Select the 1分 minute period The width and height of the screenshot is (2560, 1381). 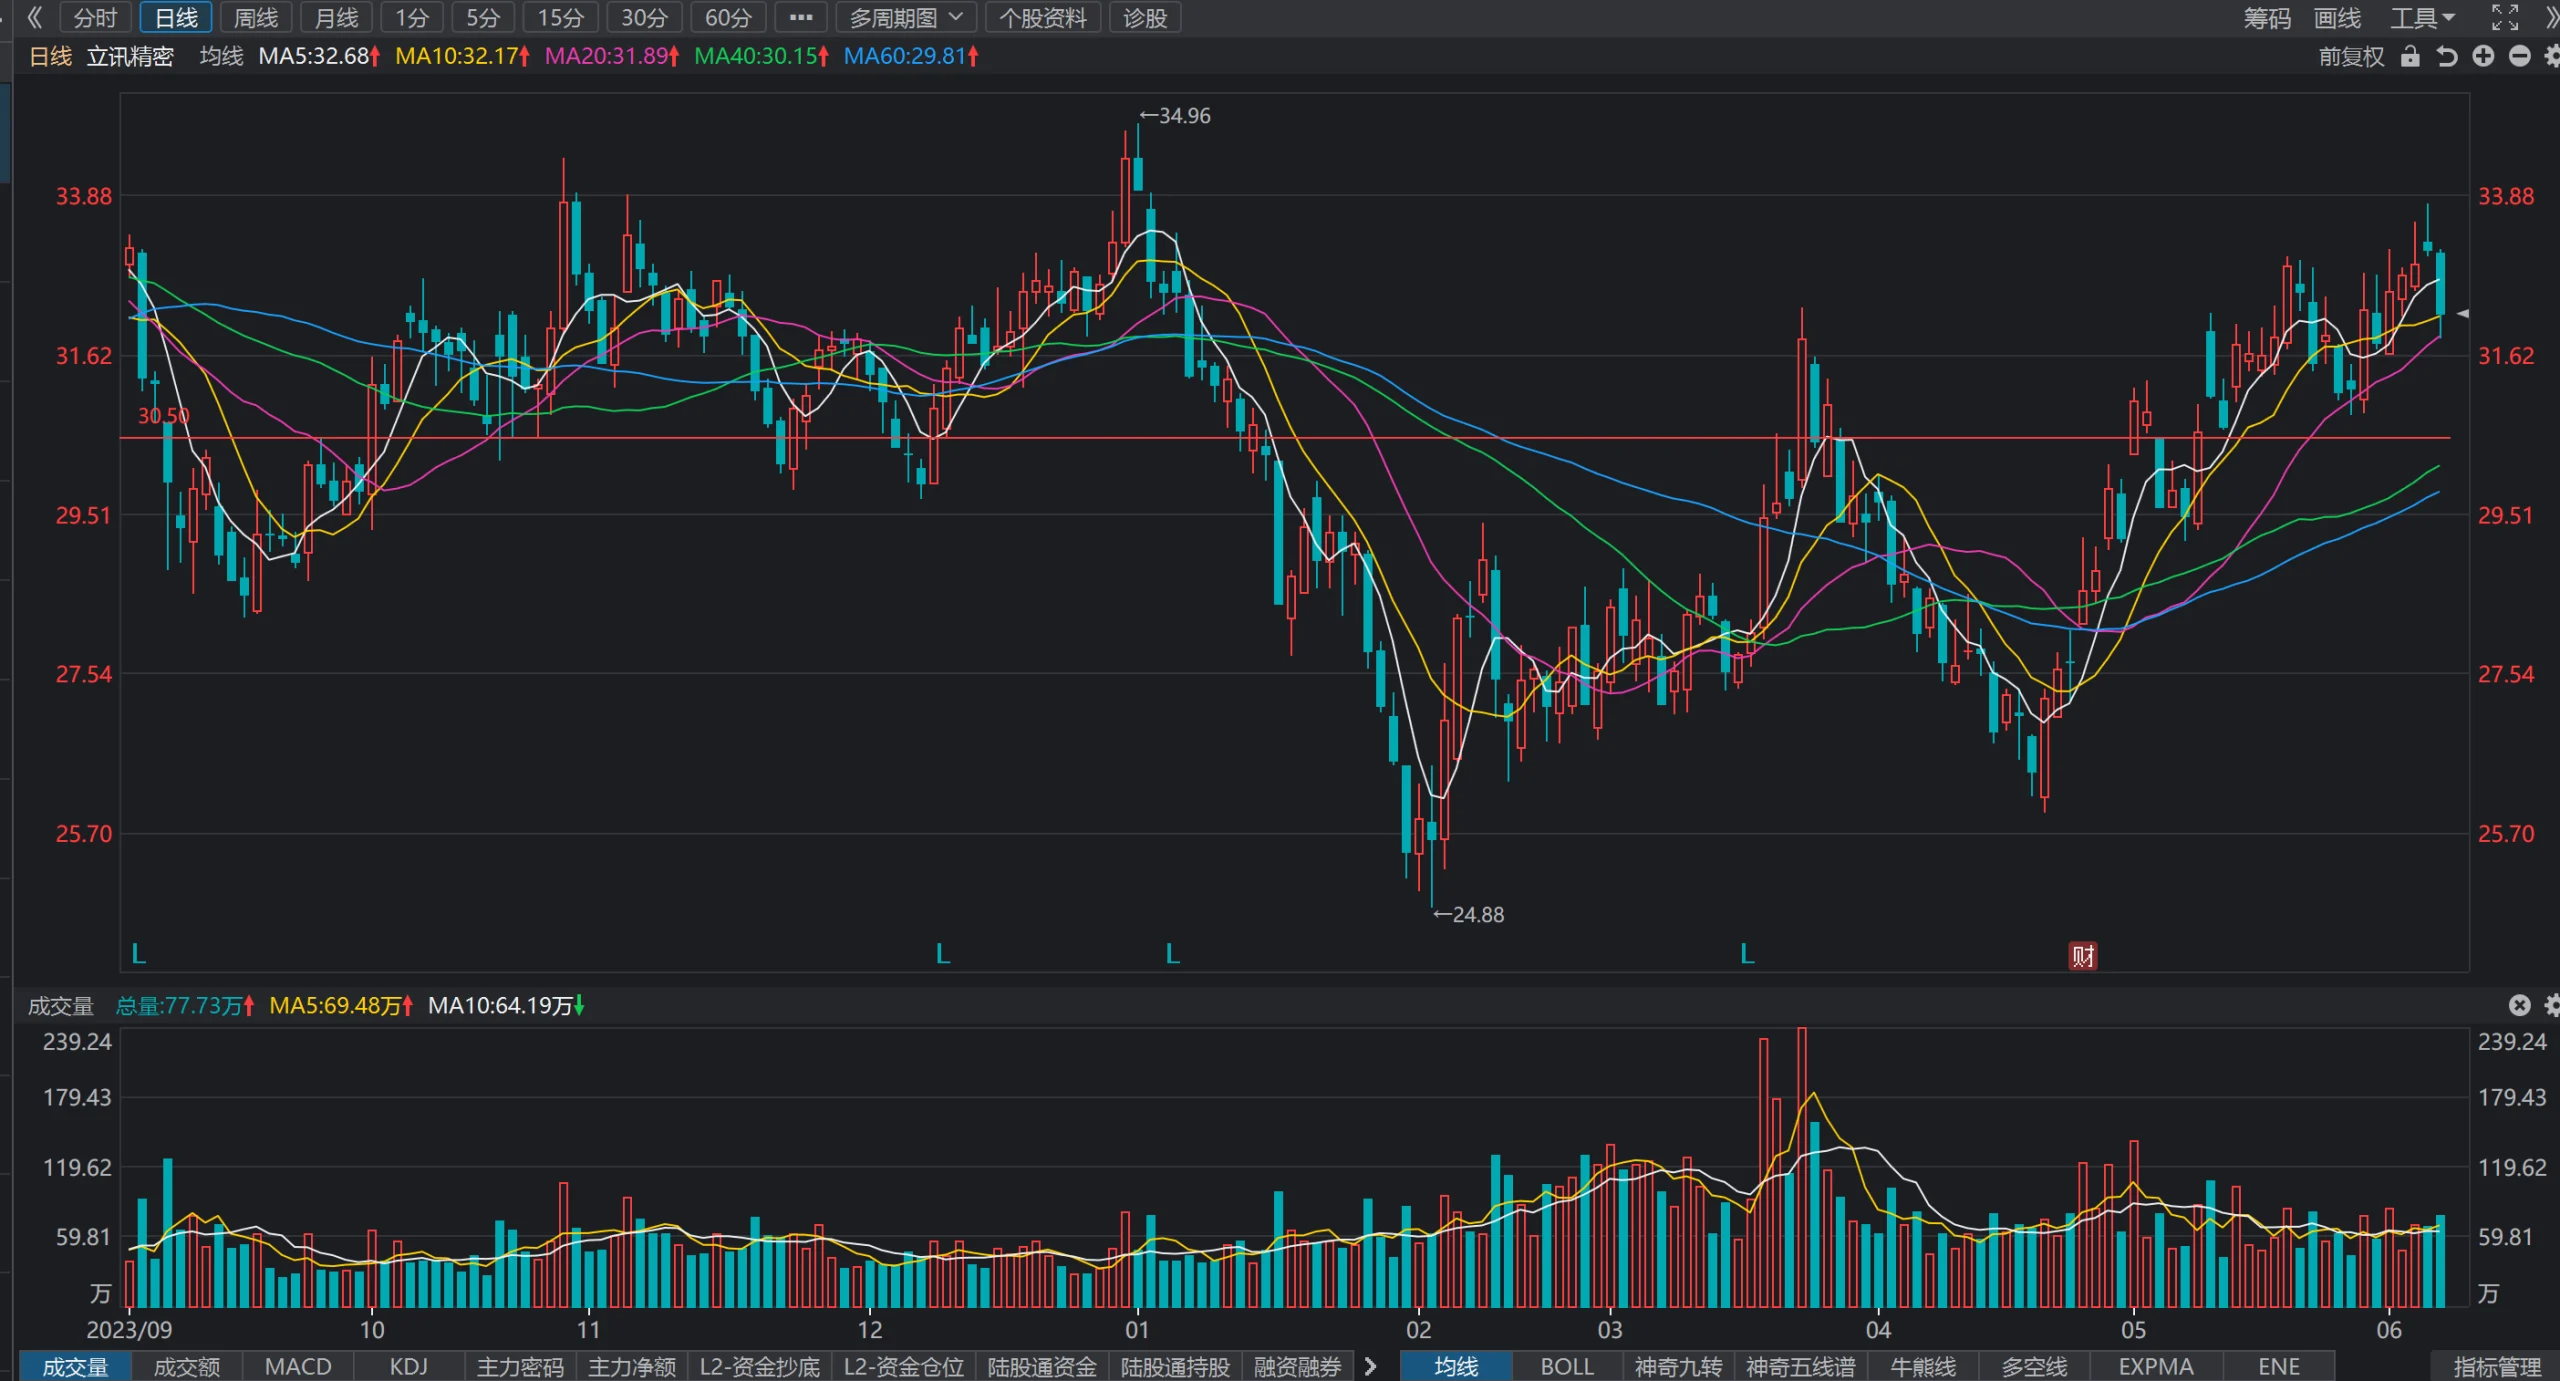pos(412,17)
